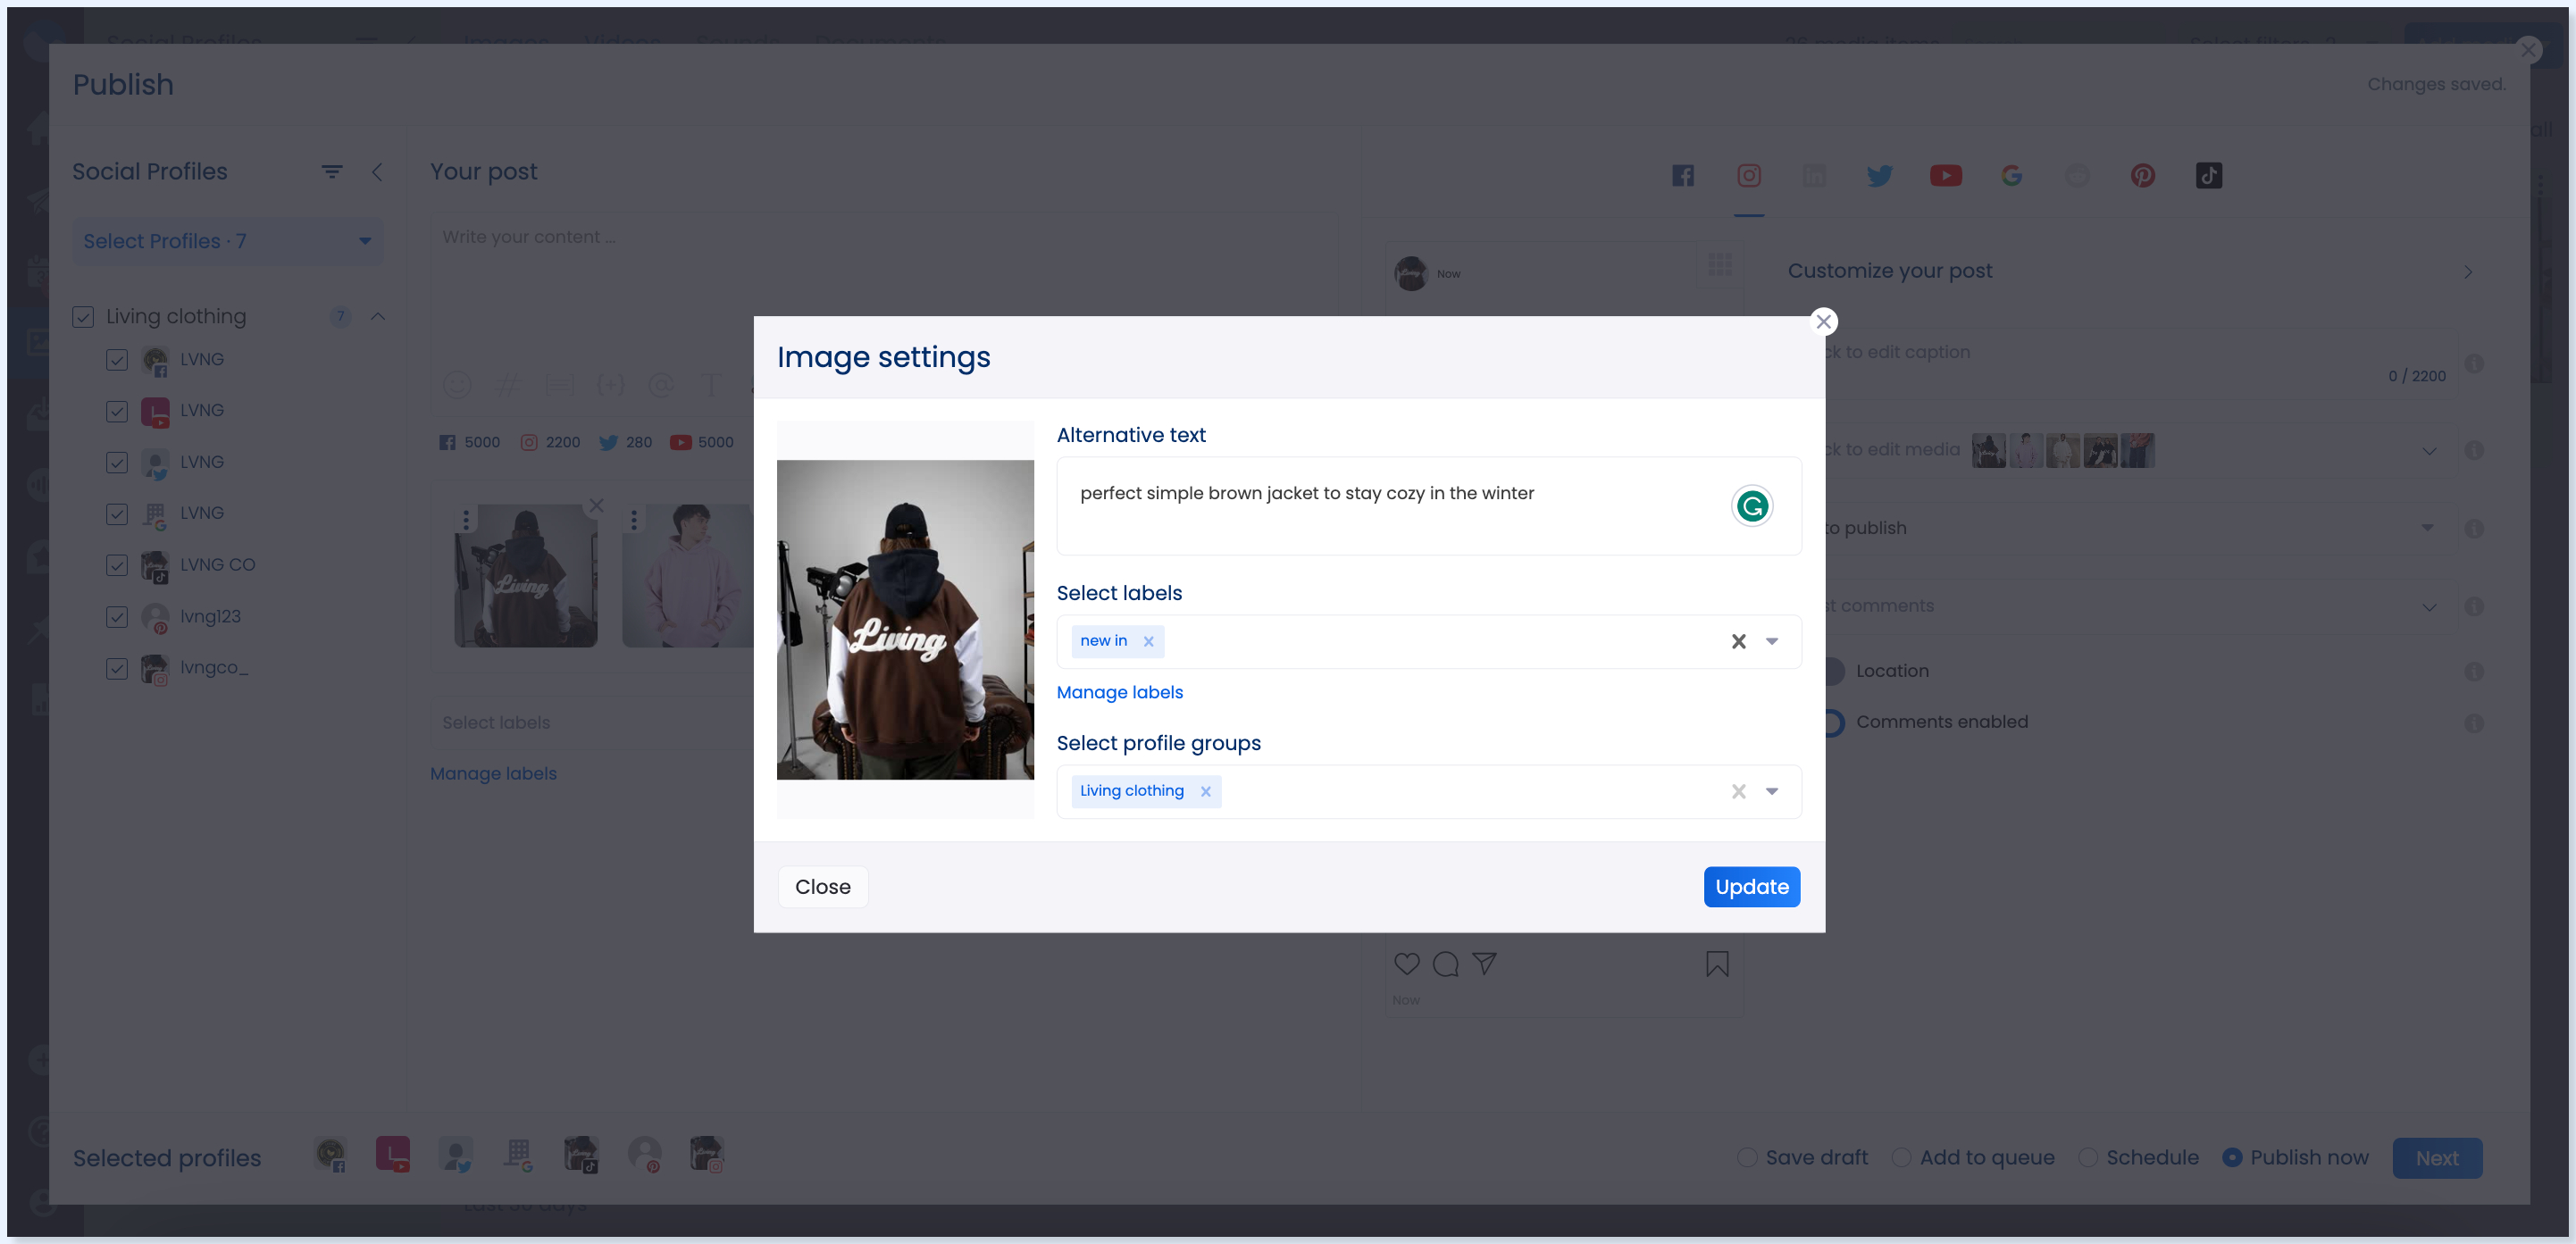Edit the Alternative text field
This screenshot has width=2576, height=1244.
pos(1429,506)
